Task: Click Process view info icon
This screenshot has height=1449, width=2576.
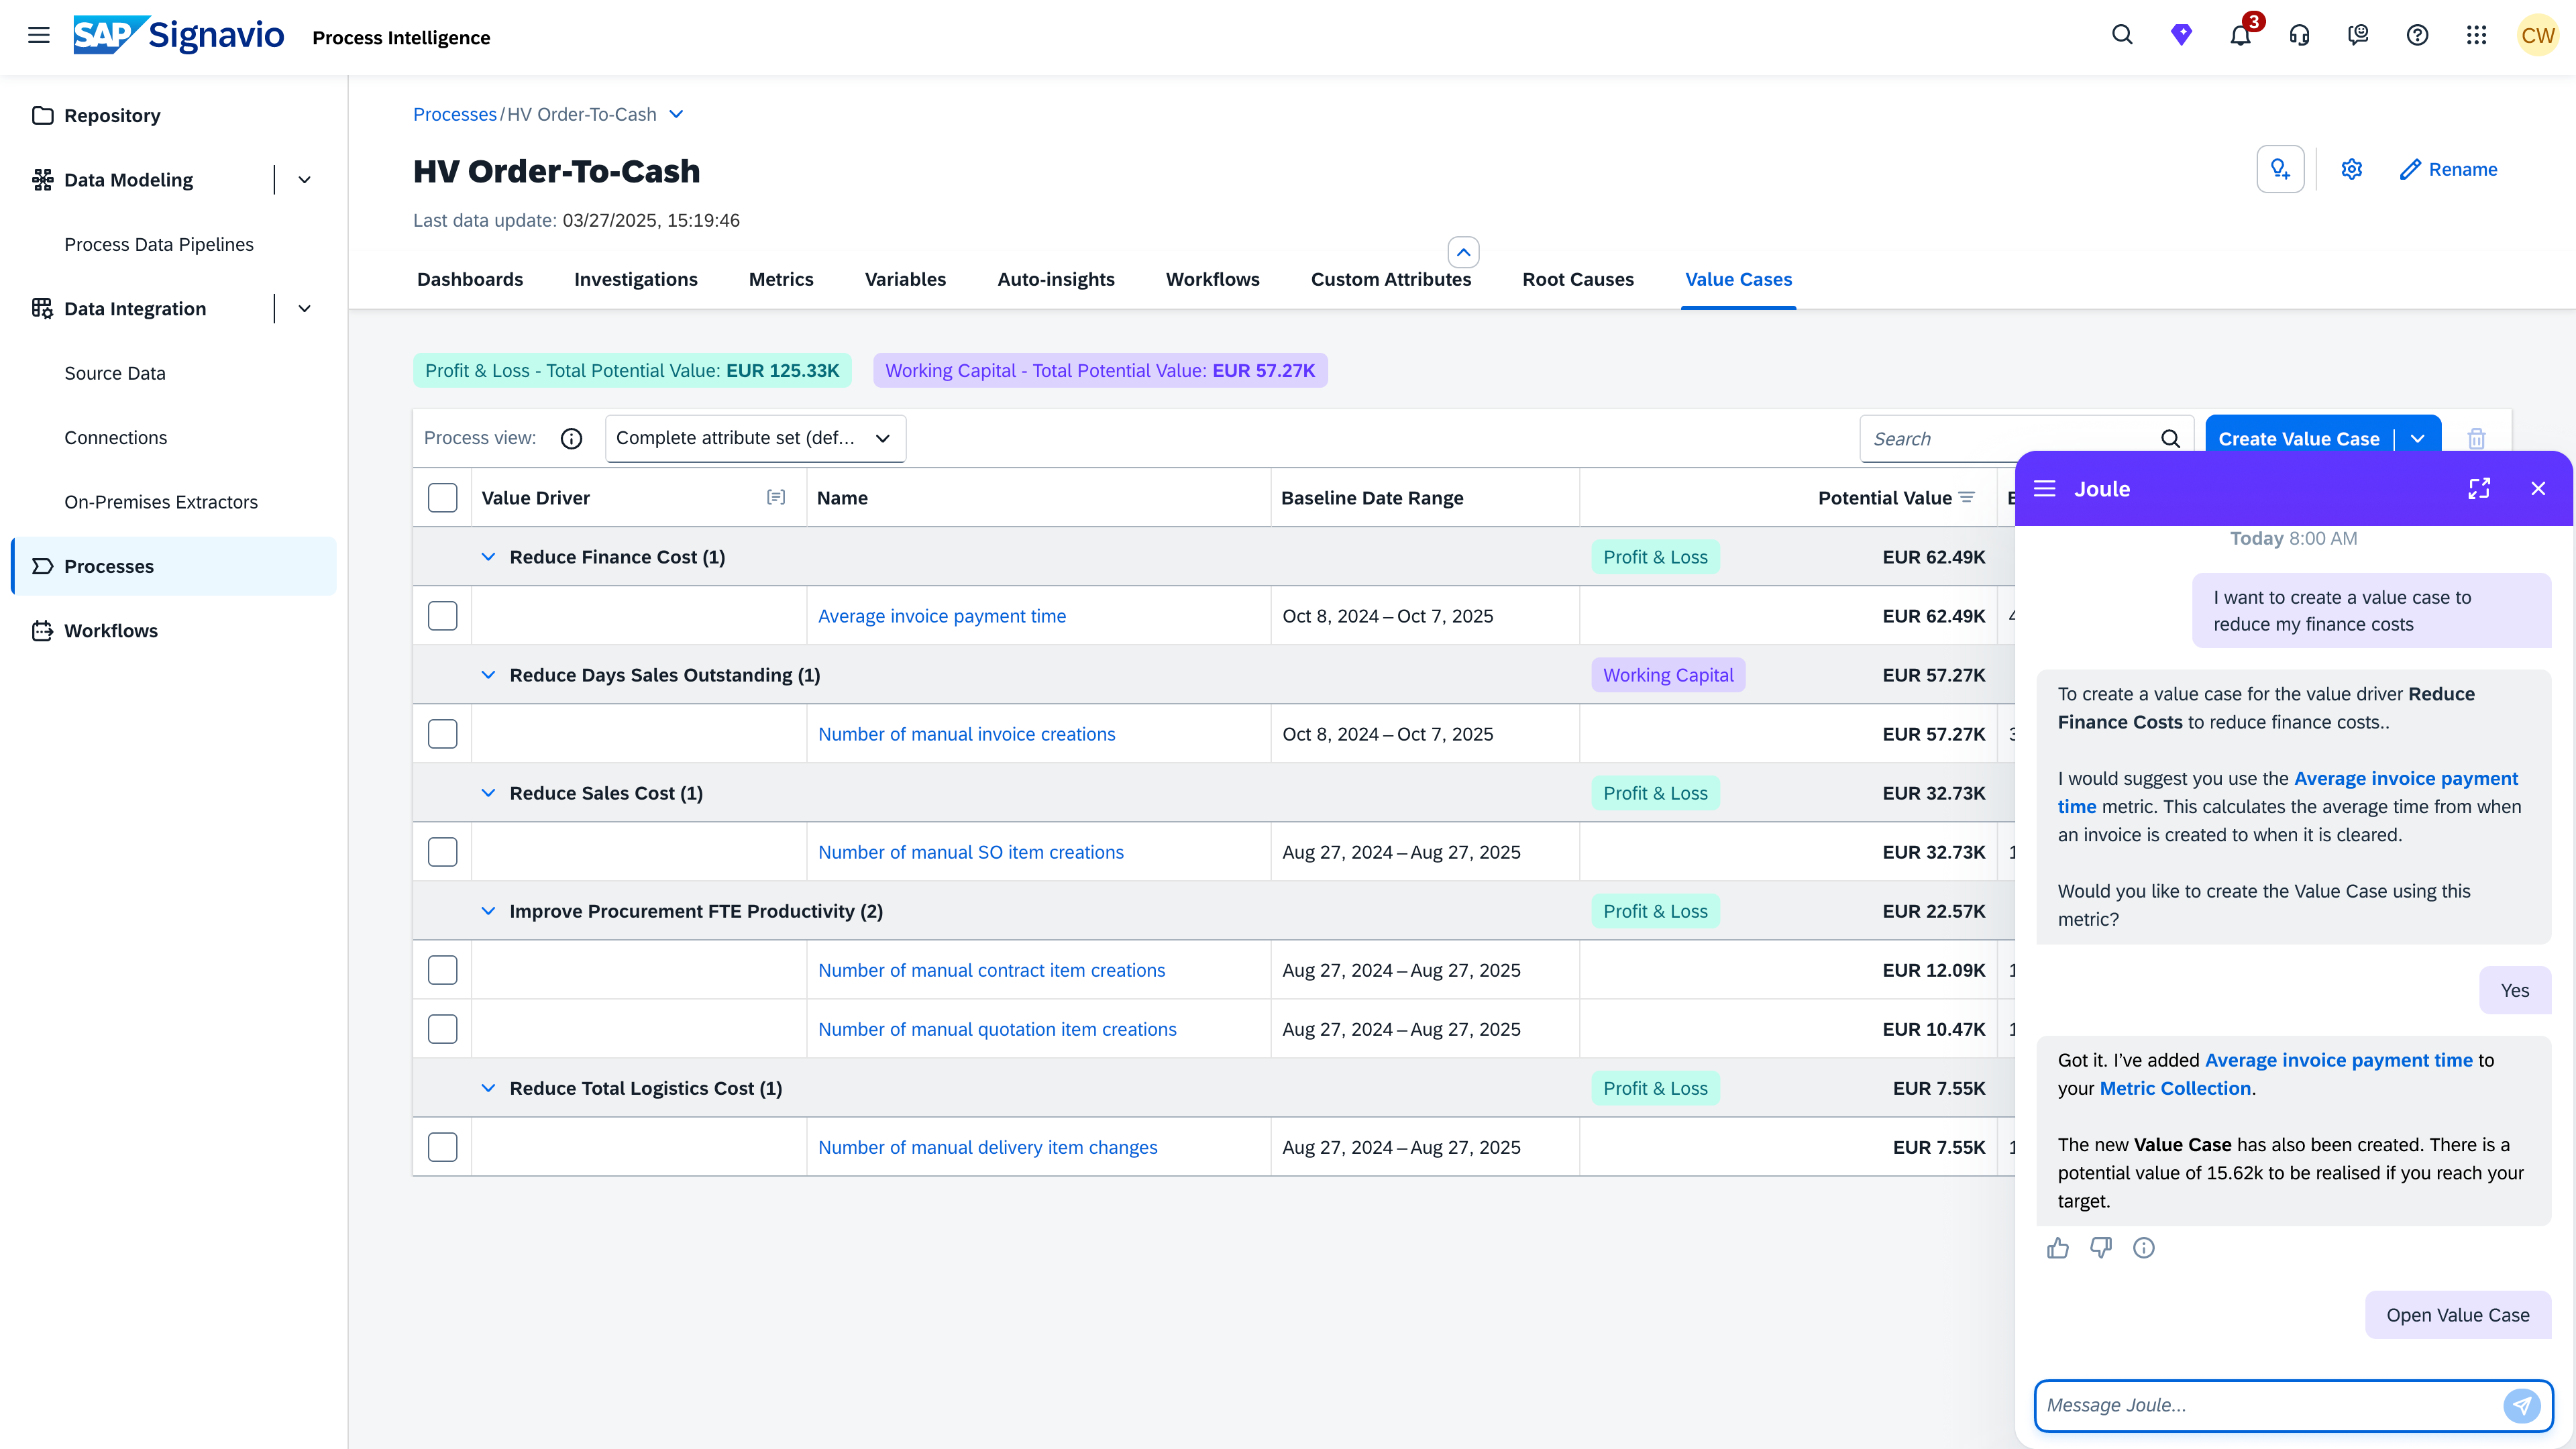Action: (x=571, y=439)
